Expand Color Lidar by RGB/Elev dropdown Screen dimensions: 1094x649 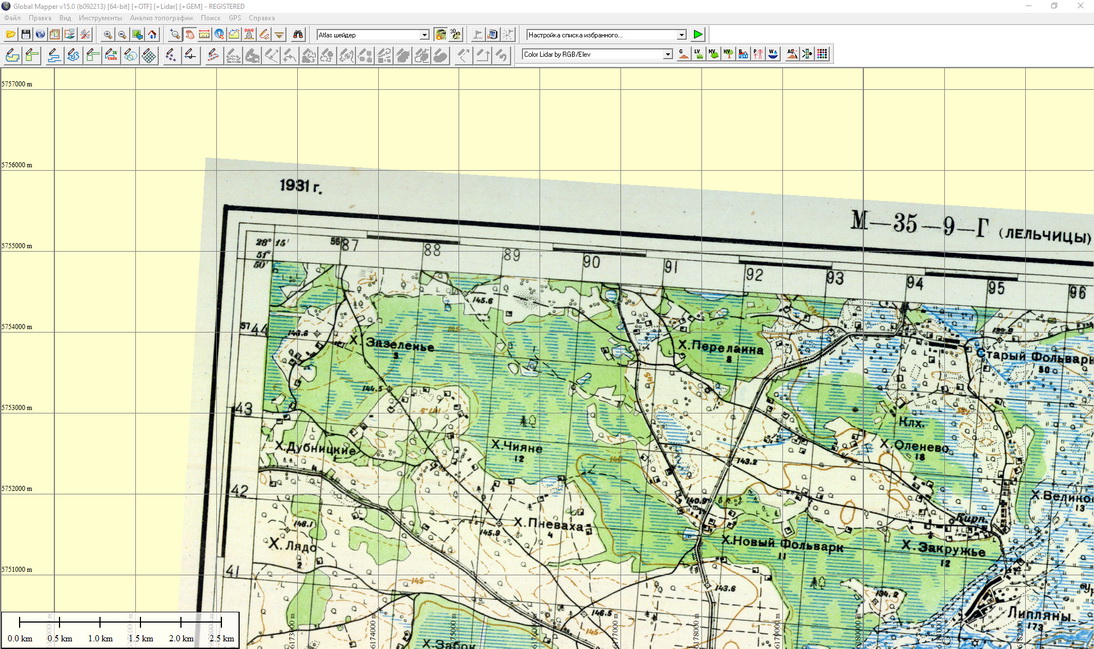coord(667,55)
